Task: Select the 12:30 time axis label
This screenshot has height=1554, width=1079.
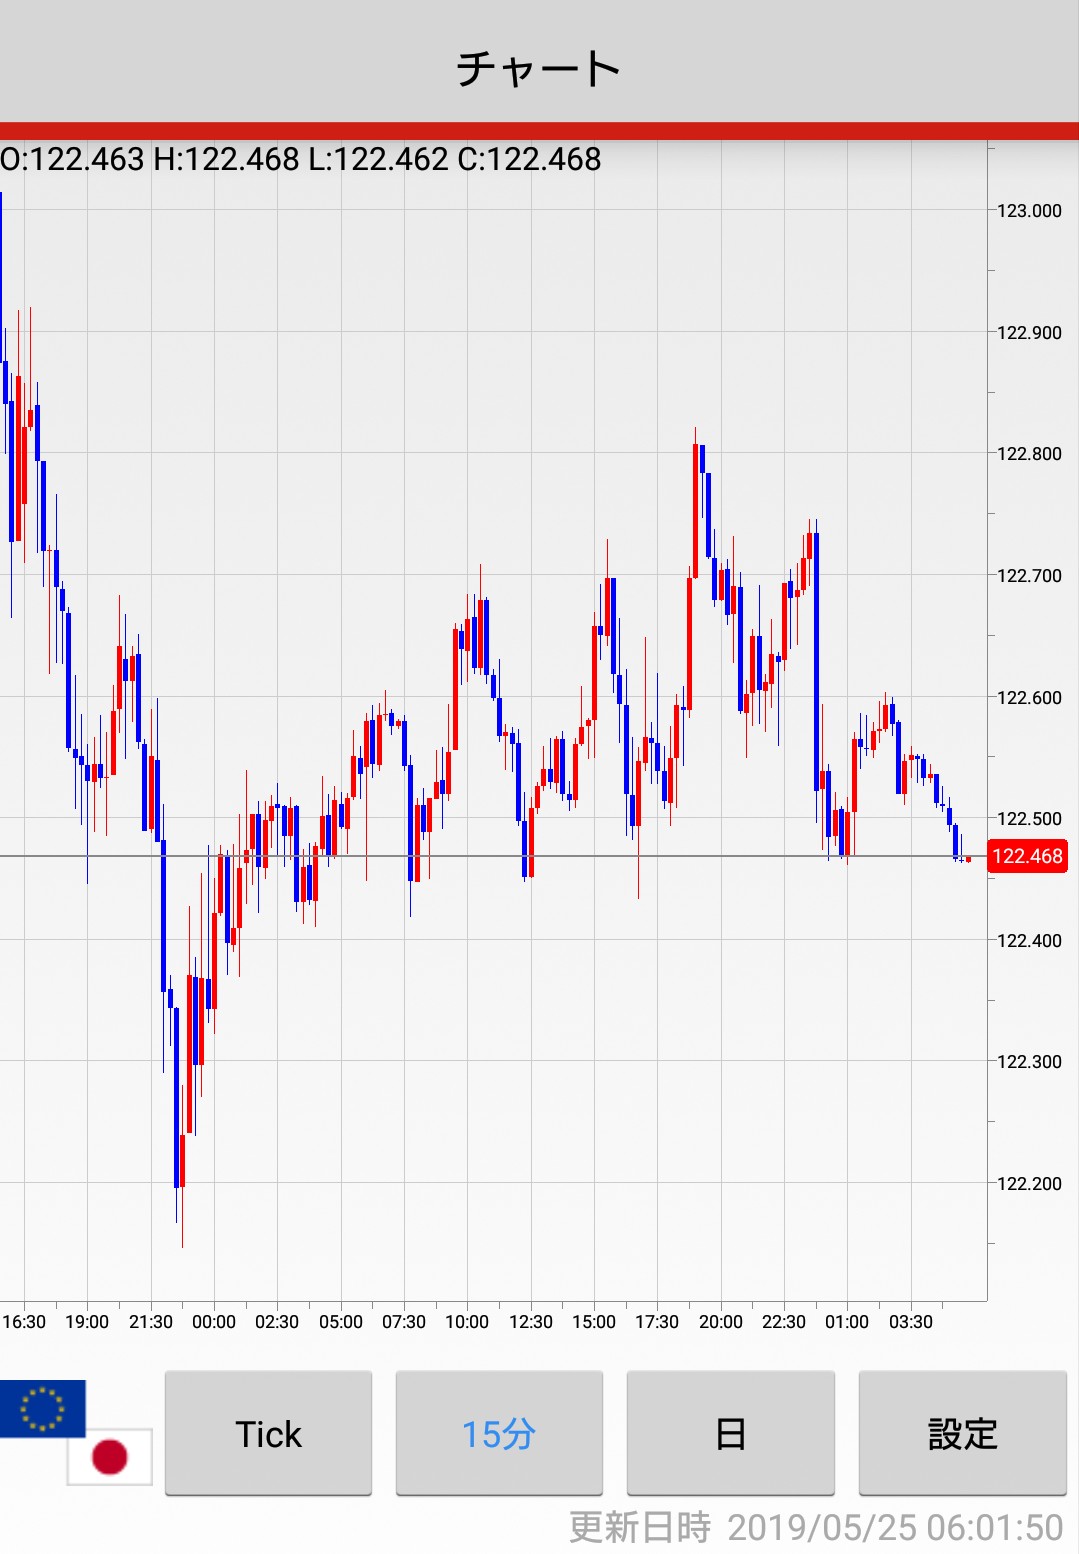Action: point(530,1321)
